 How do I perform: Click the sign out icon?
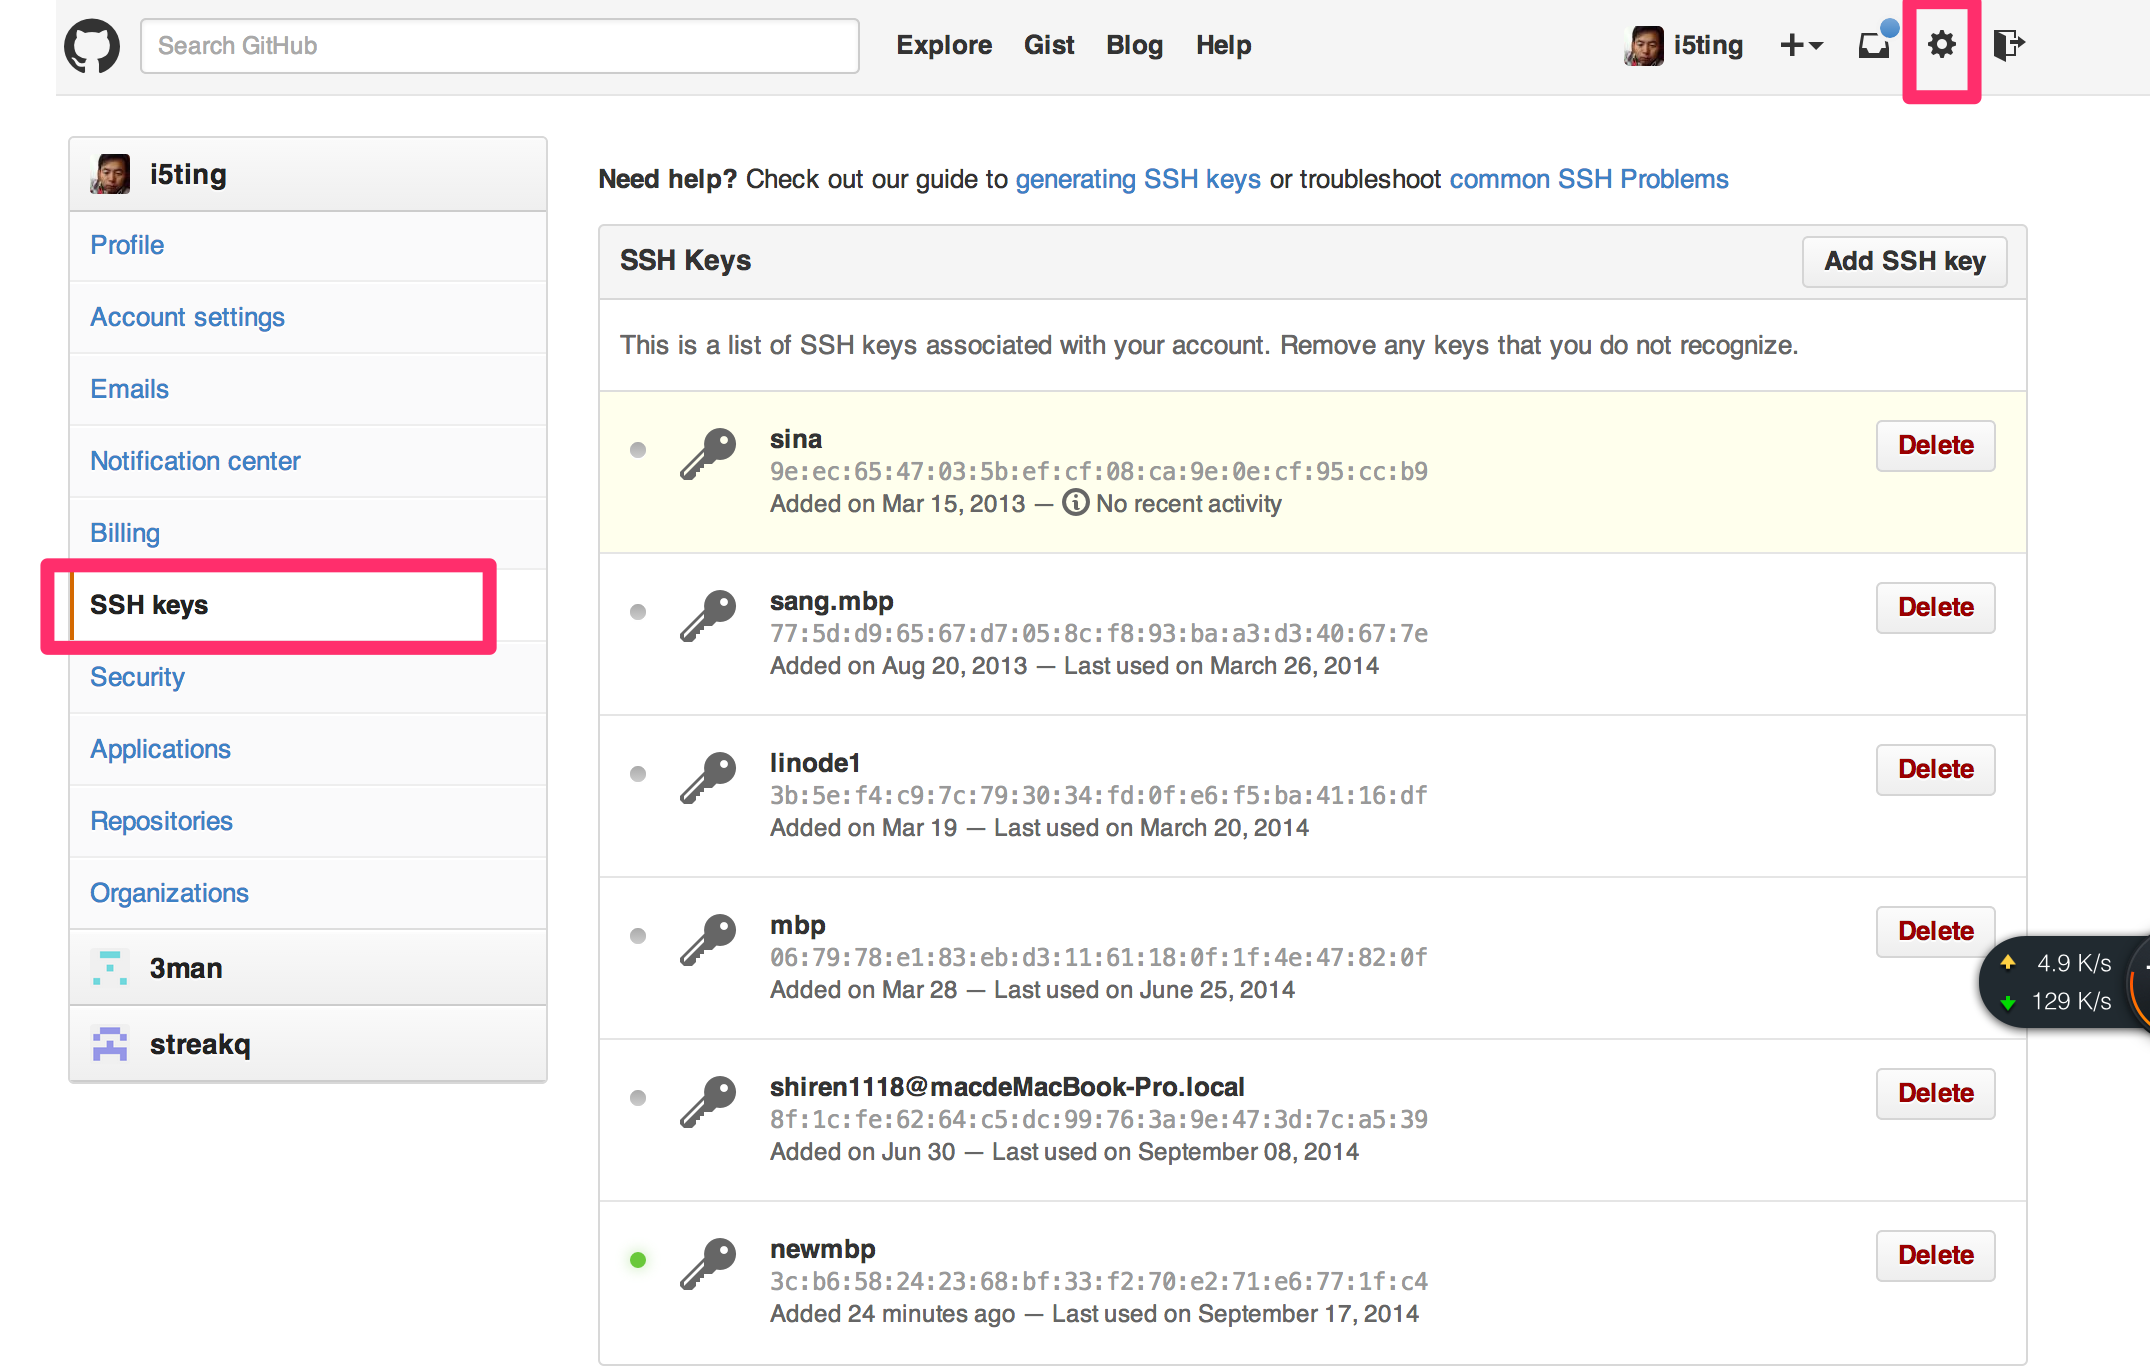pos(2008,45)
